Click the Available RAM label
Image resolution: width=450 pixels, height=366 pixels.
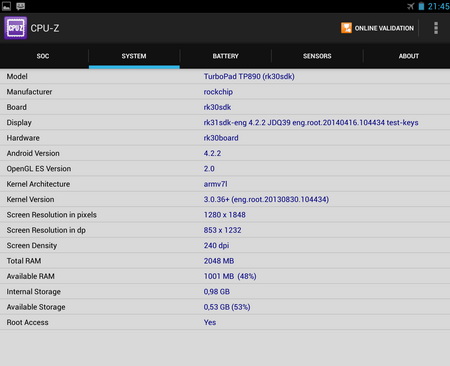coord(31,276)
